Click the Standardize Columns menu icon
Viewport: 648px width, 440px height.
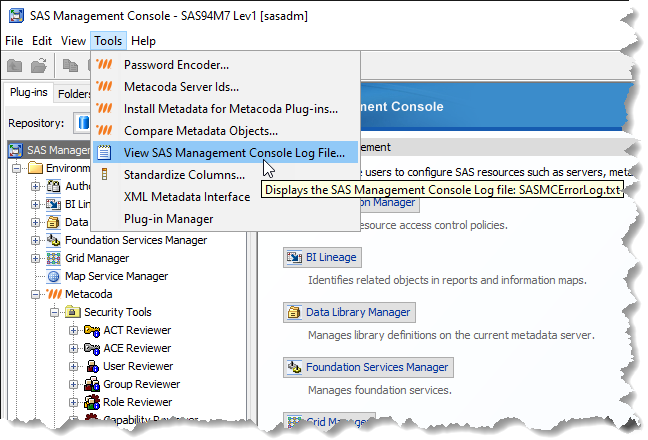(x=105, y=174)
